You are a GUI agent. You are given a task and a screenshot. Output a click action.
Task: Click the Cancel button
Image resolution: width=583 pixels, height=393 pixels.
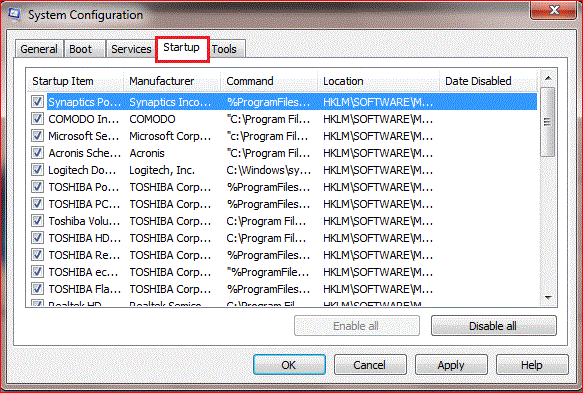pos(370,365)
